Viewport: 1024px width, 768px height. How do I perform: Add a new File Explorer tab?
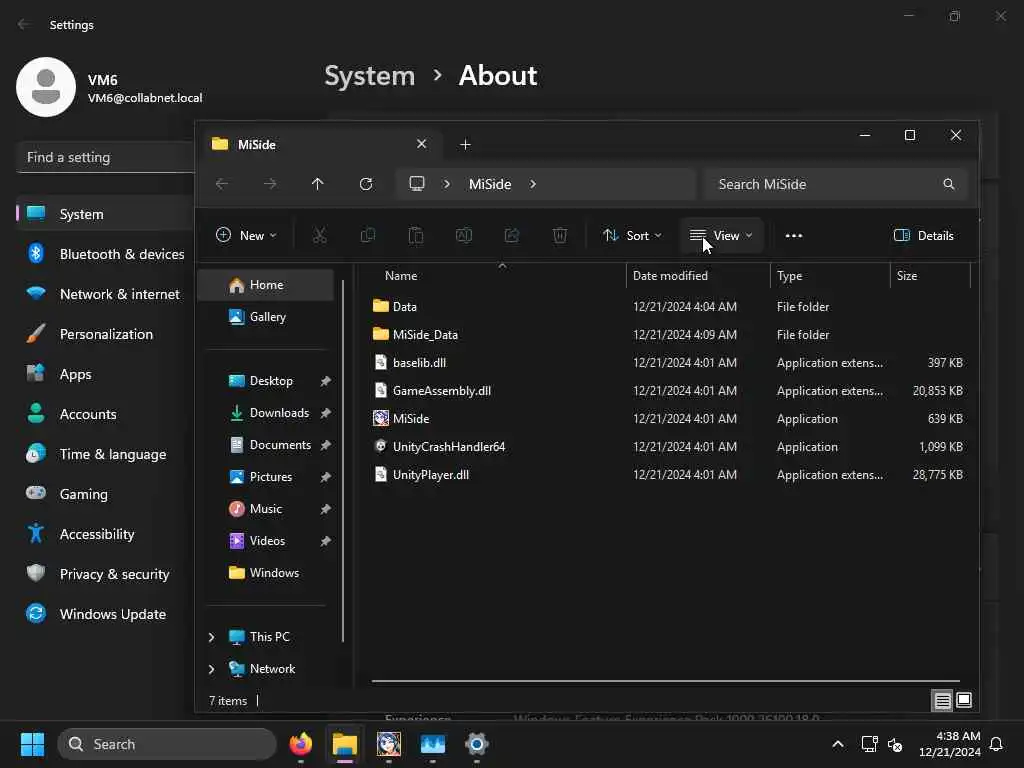point(465,144)
